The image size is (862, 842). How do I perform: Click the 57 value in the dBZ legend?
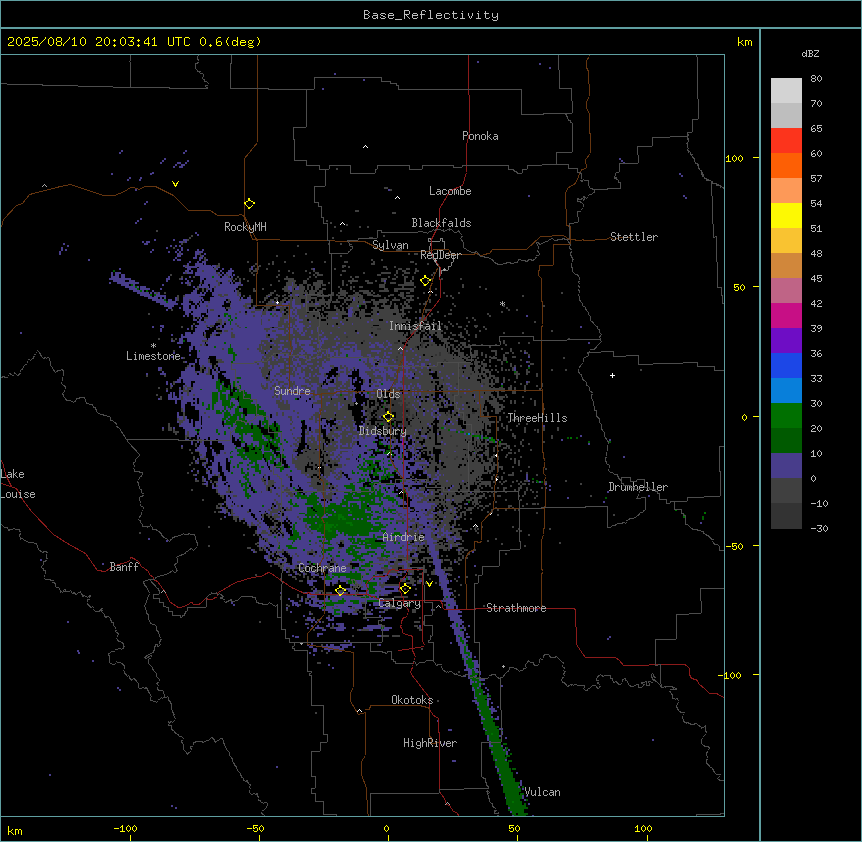[x=816, y=178]
